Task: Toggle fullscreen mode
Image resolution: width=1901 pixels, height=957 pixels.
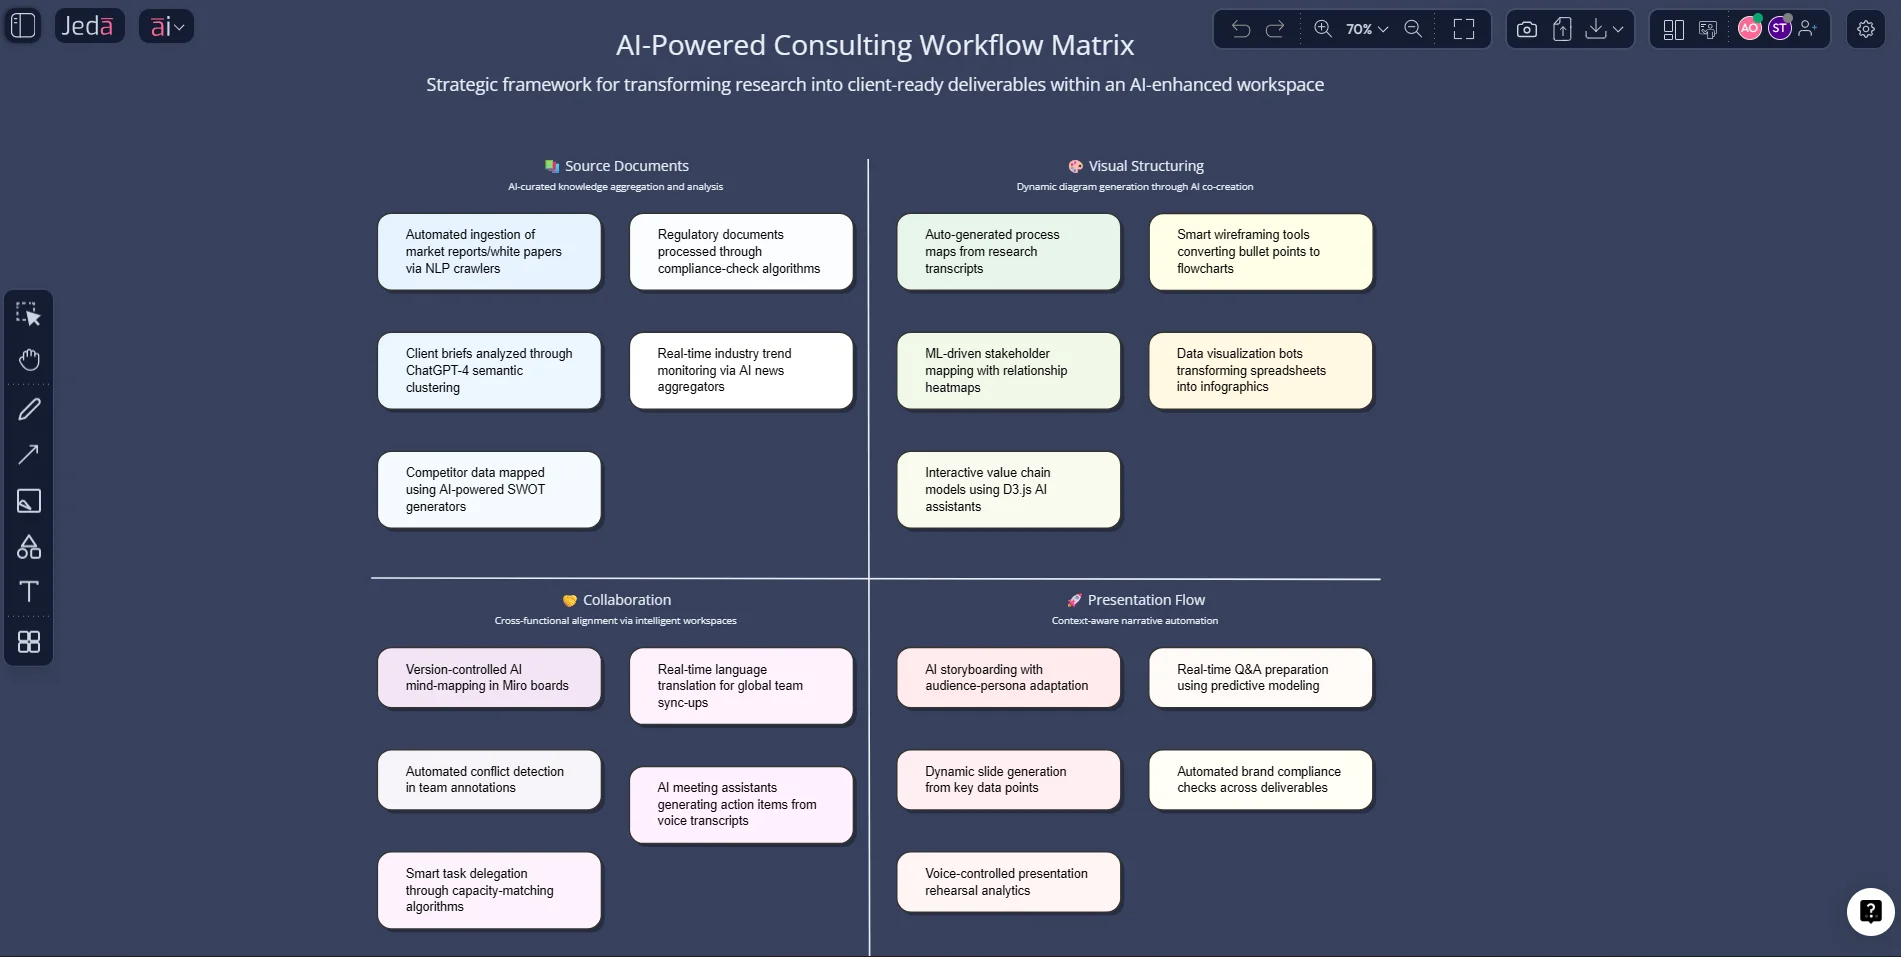Action: click(x=1463, y=29)
